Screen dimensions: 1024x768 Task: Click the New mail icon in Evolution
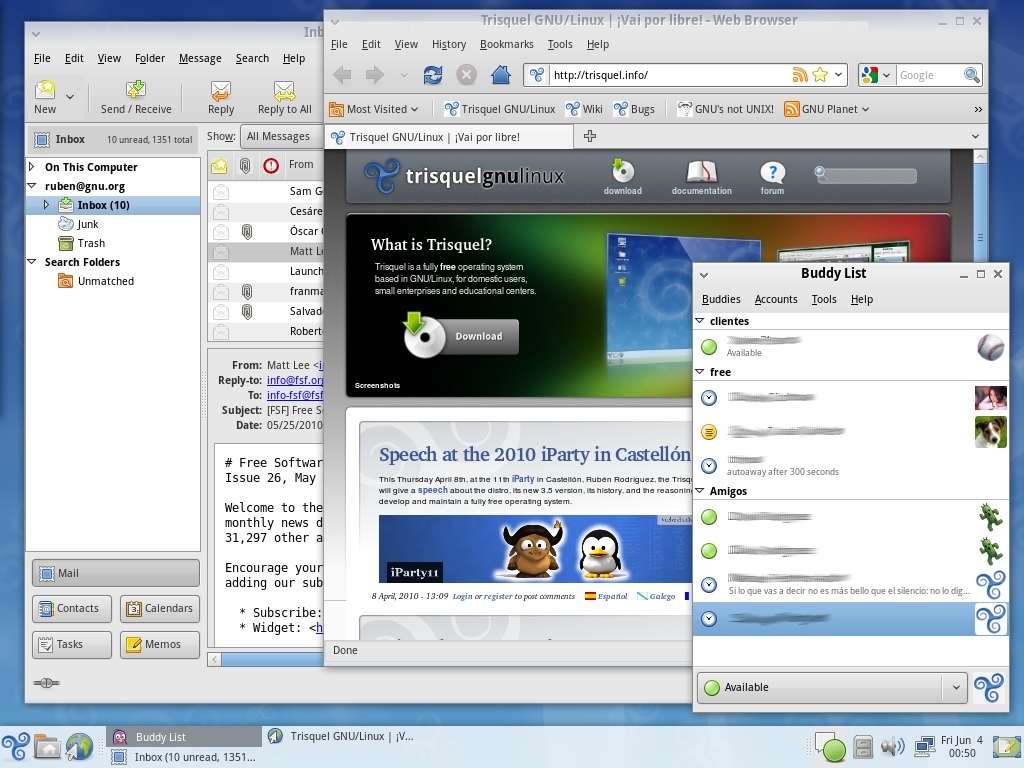coord(45,89)
